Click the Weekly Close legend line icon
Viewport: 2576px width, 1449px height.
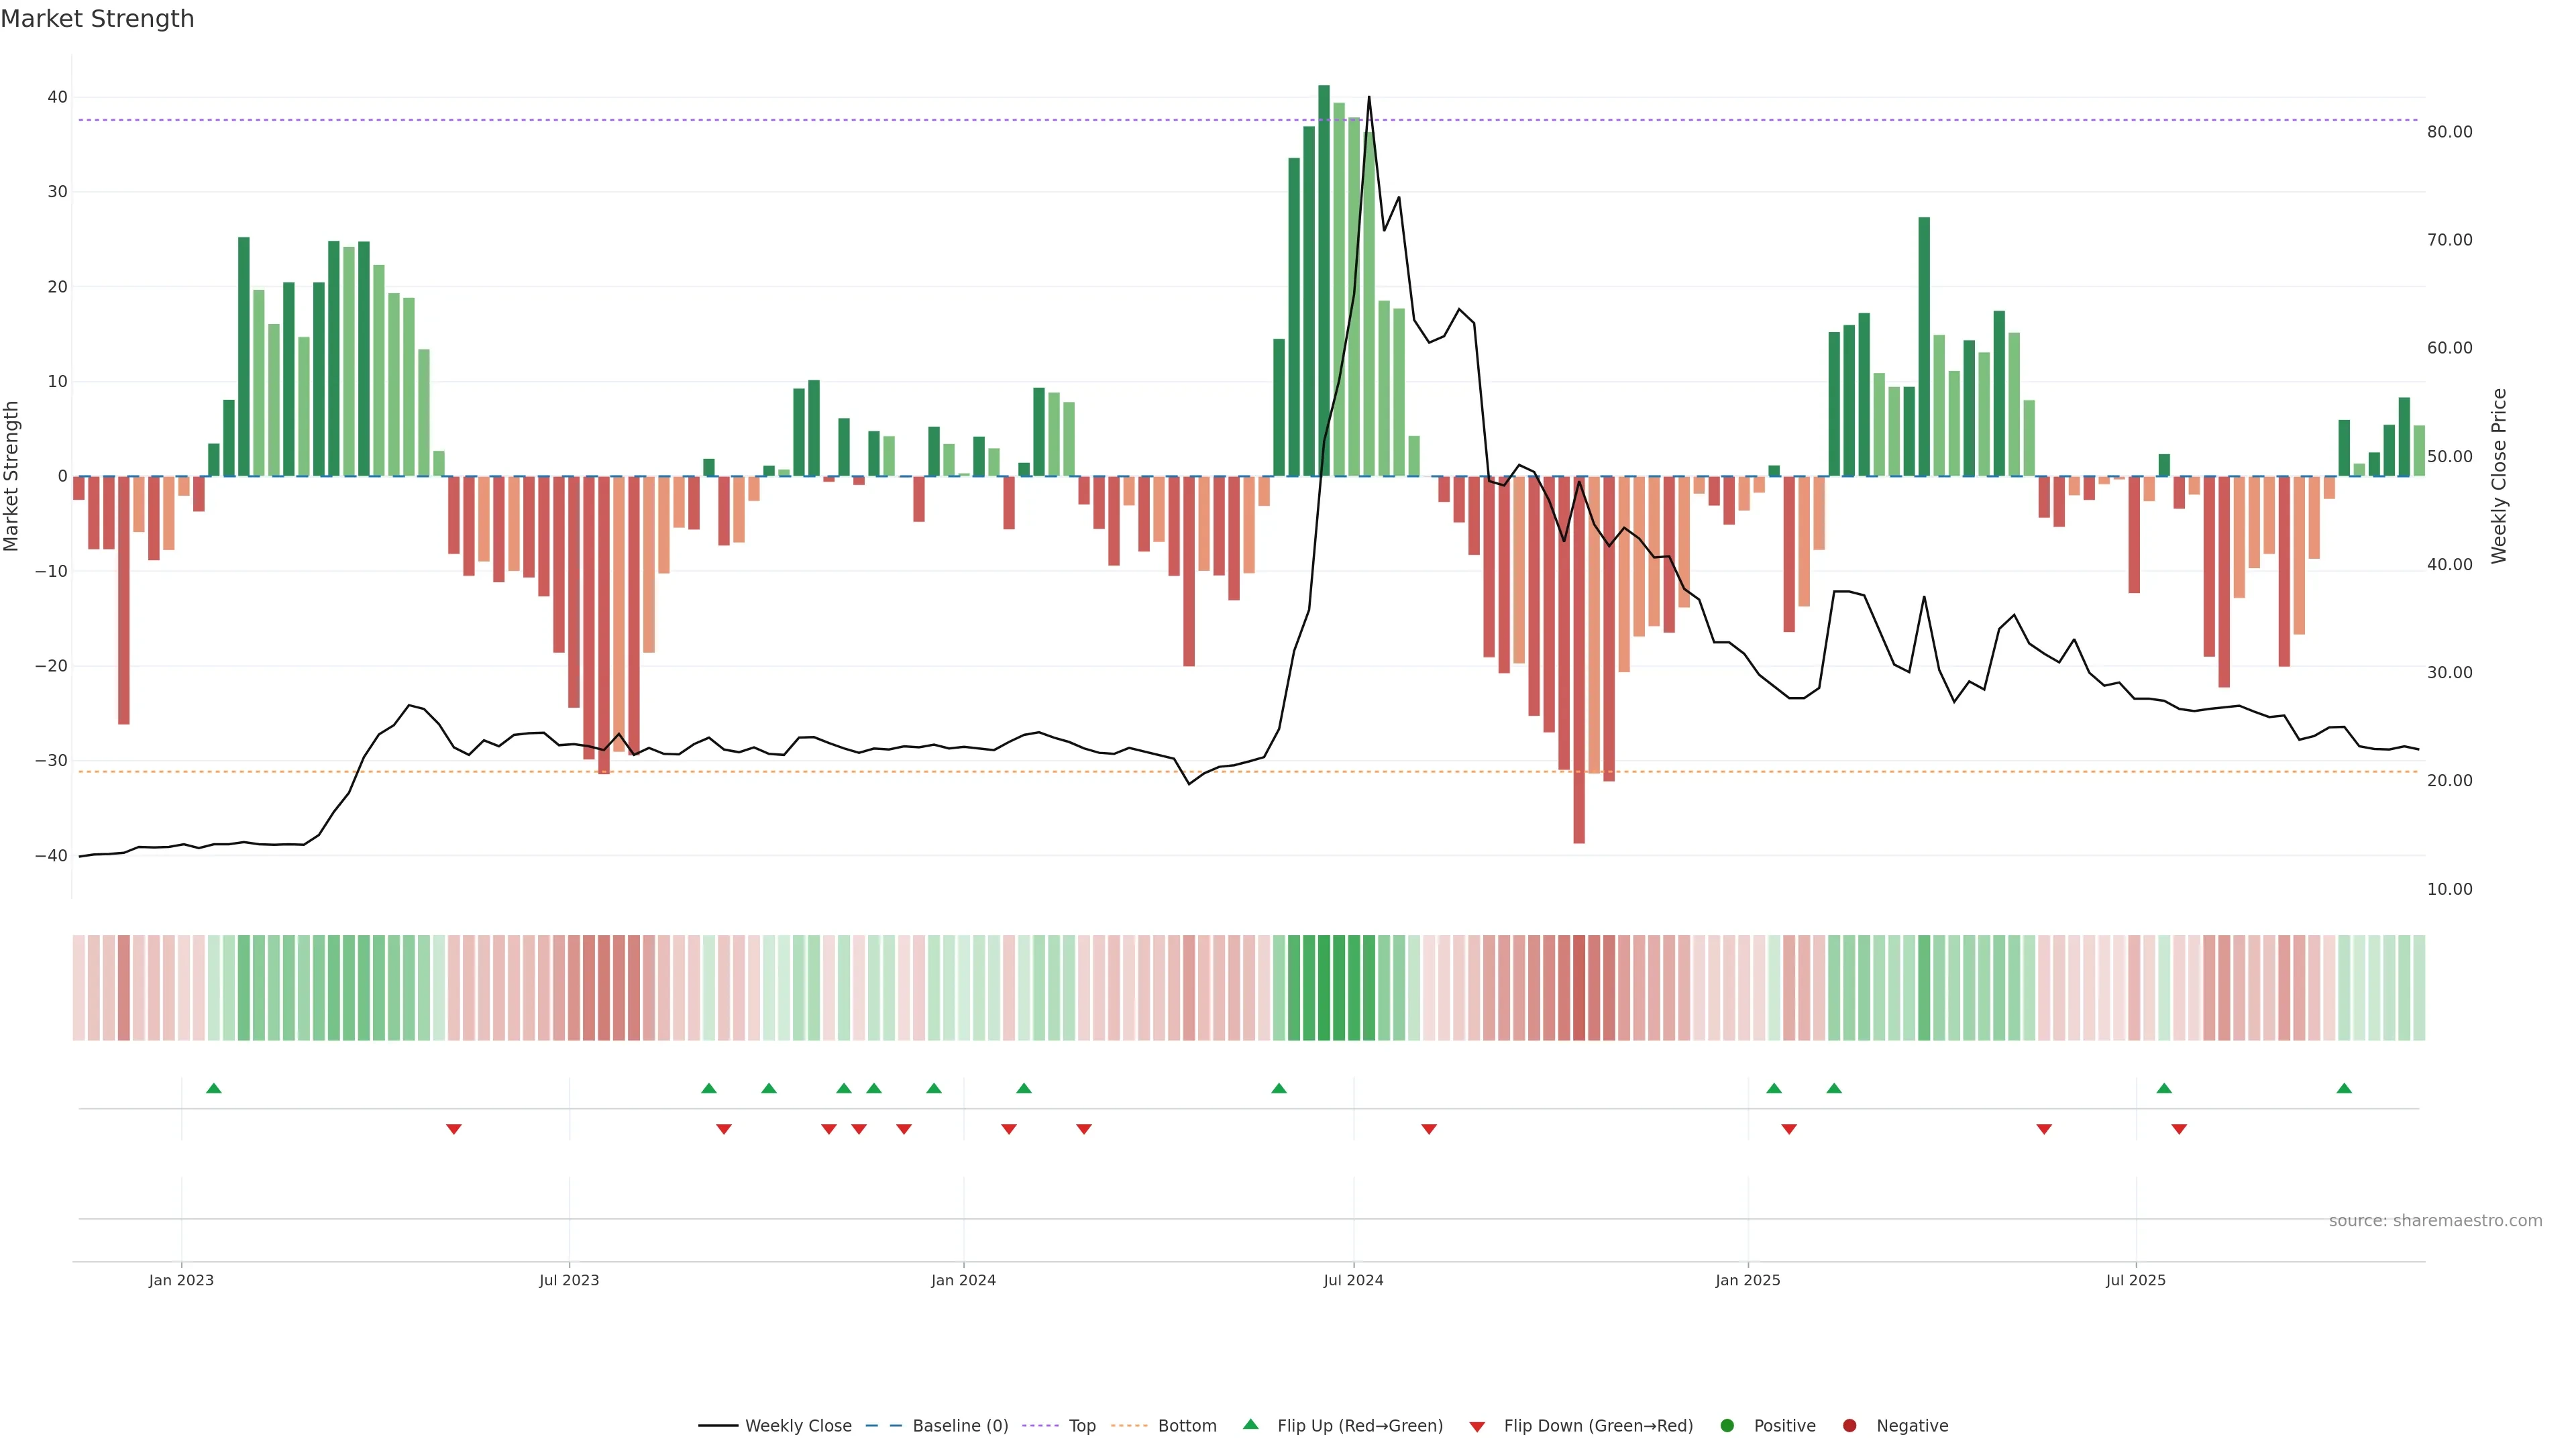(x=718, y=1426)
